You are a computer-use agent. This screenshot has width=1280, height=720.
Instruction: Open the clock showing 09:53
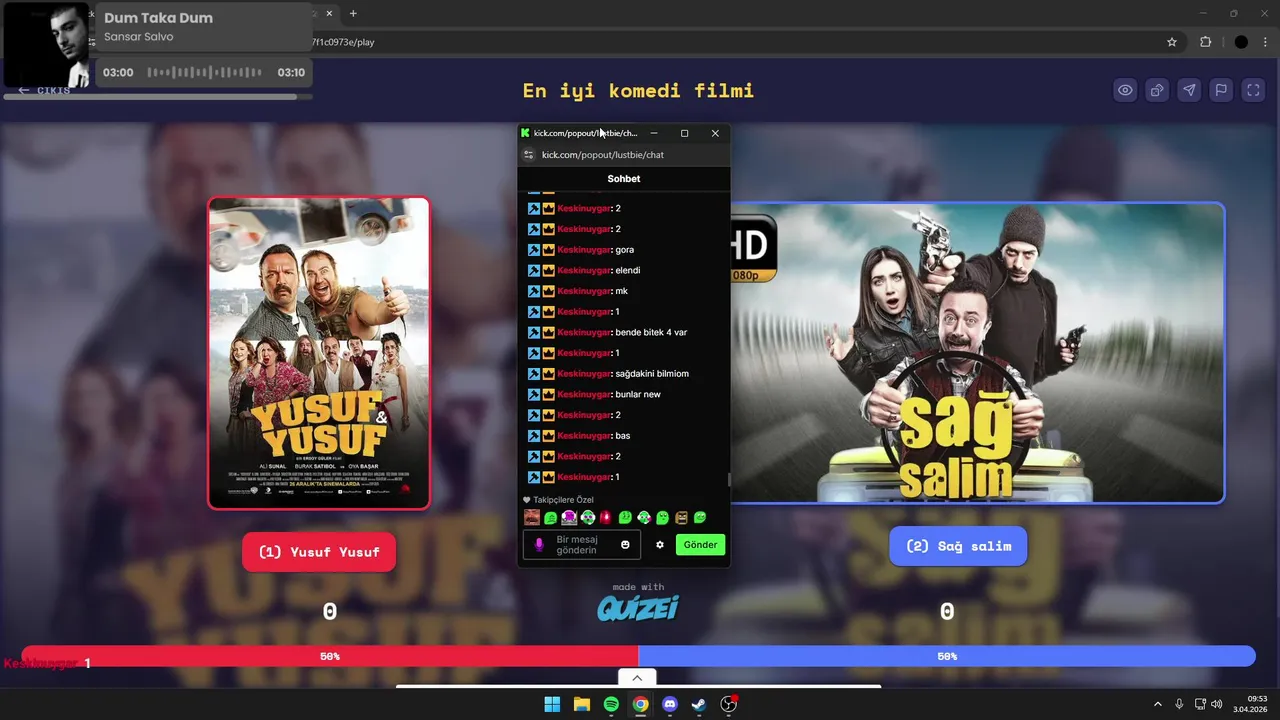pyautogui.click(x=1251, y=704)
